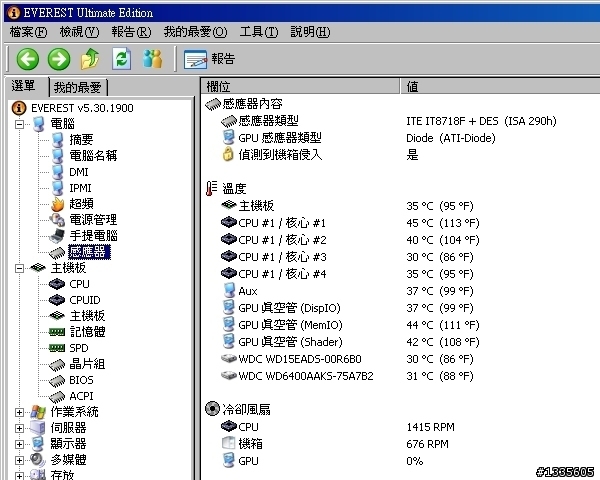Click the Refresh toolbar icon
Screen dimensions: 600x480
tap(122, 59)
